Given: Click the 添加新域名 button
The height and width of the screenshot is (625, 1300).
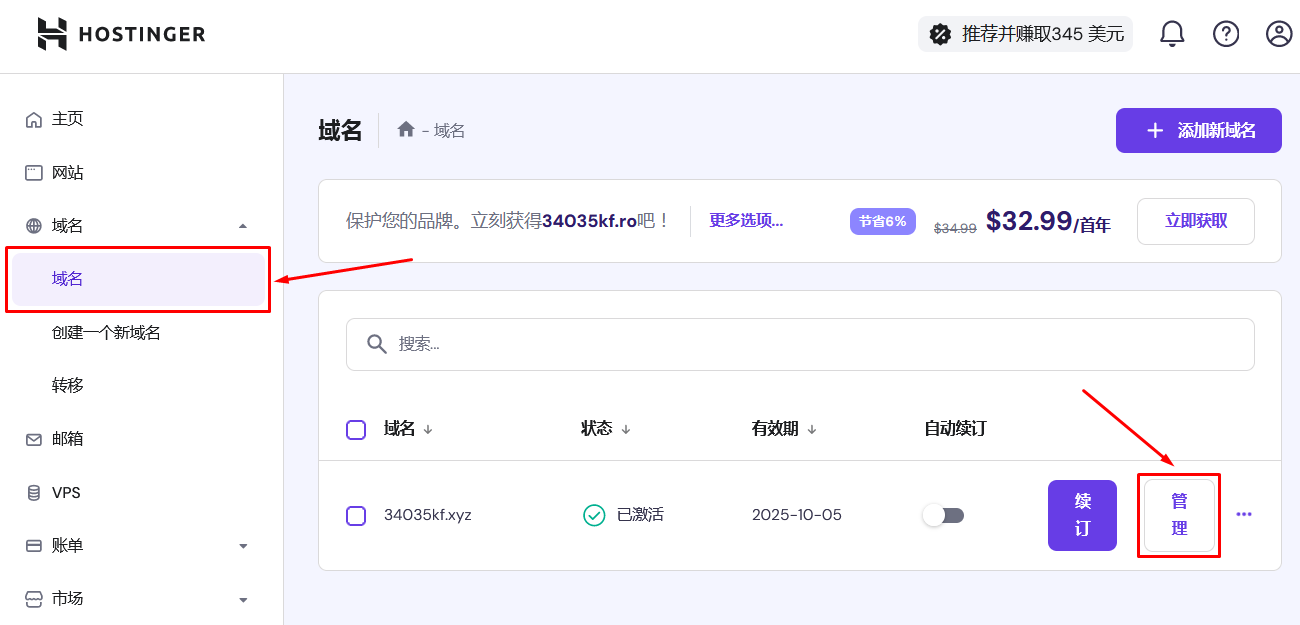Looking at the screenshot, I should click(x=1198, y=130).
